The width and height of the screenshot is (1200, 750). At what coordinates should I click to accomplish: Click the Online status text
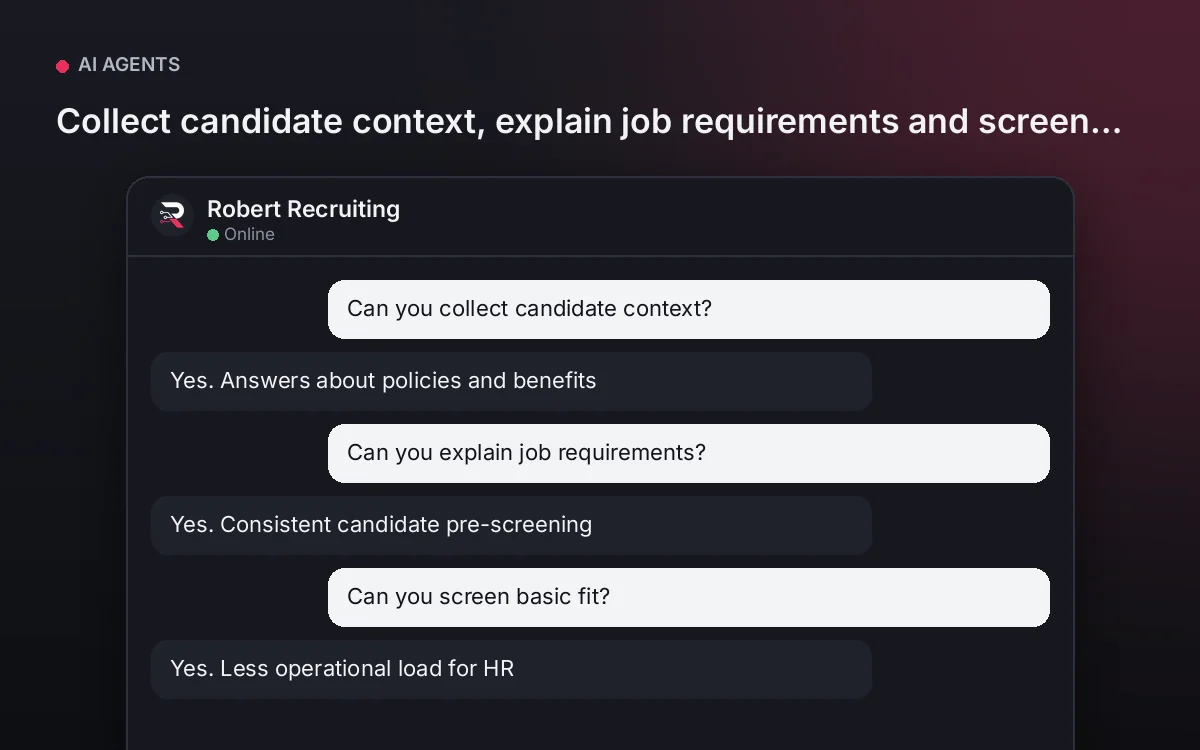click(x=249, y=234)
